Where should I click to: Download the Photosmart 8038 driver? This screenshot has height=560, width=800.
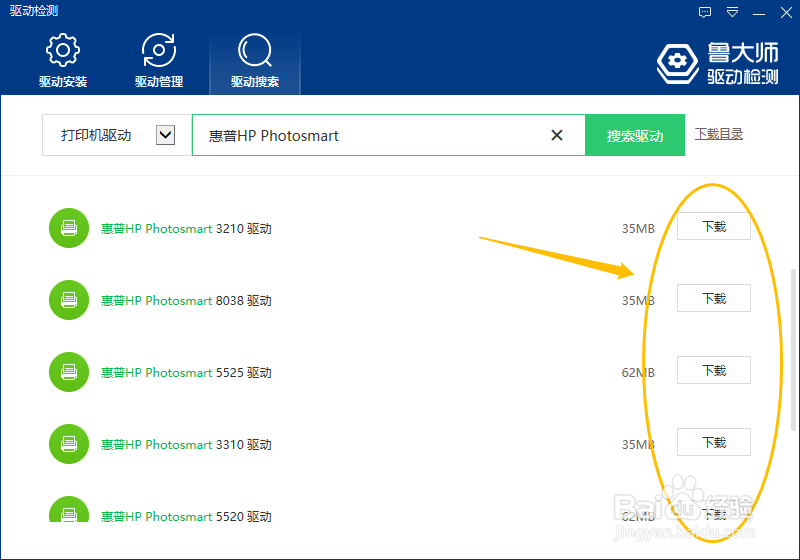pyautogui.click(x=714, y=298)
